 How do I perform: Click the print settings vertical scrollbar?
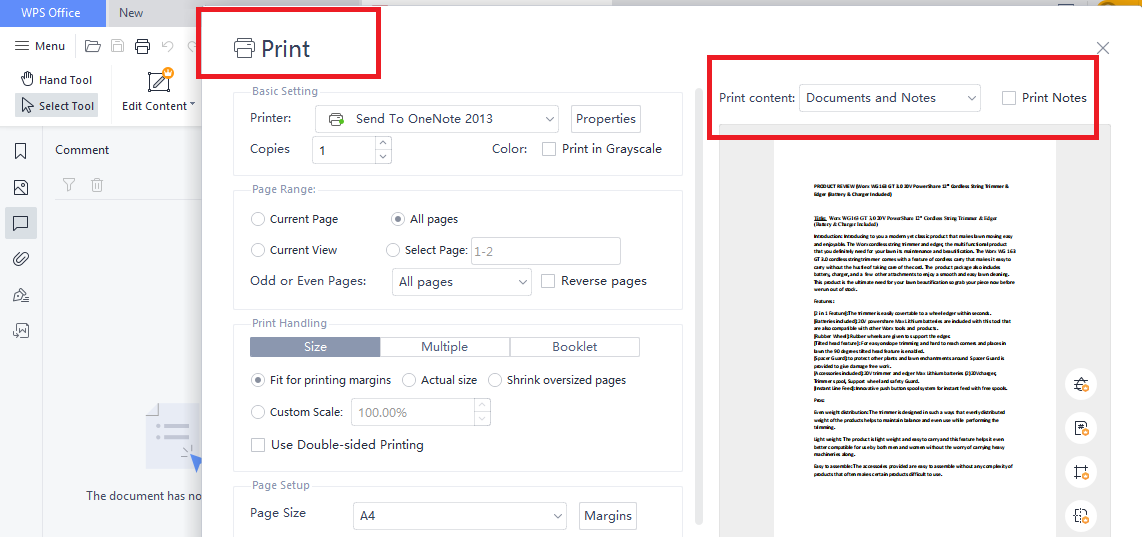click(x=699, y=306)
